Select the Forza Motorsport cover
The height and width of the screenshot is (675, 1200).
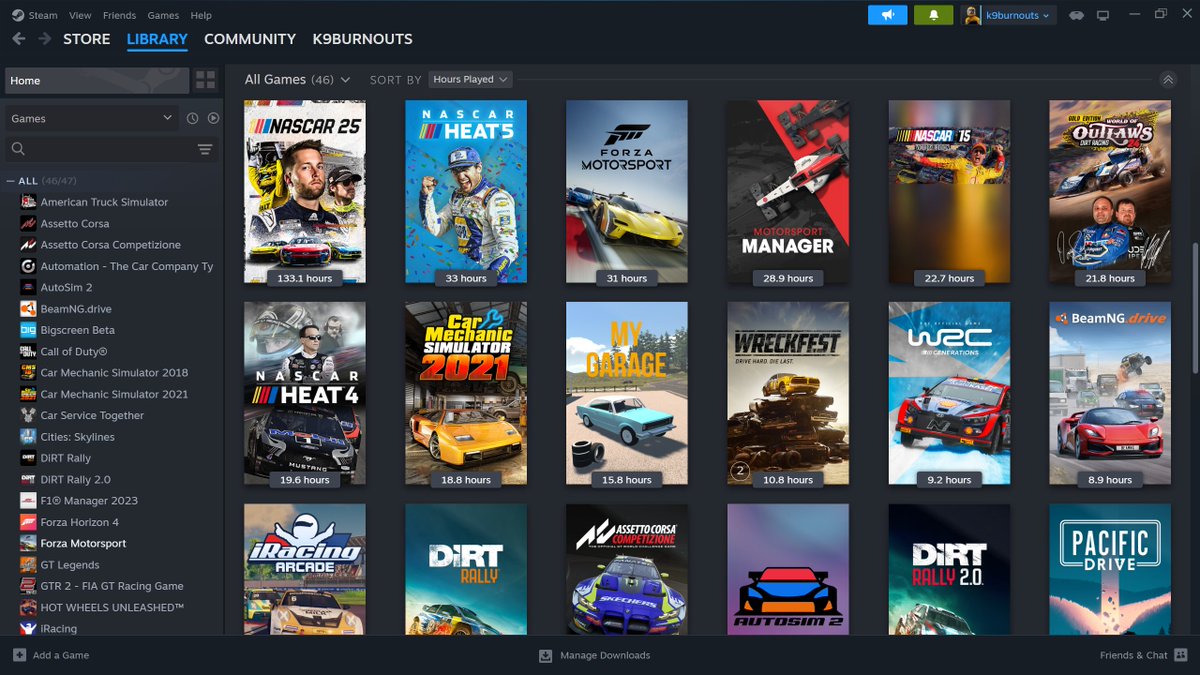[627, 191]
